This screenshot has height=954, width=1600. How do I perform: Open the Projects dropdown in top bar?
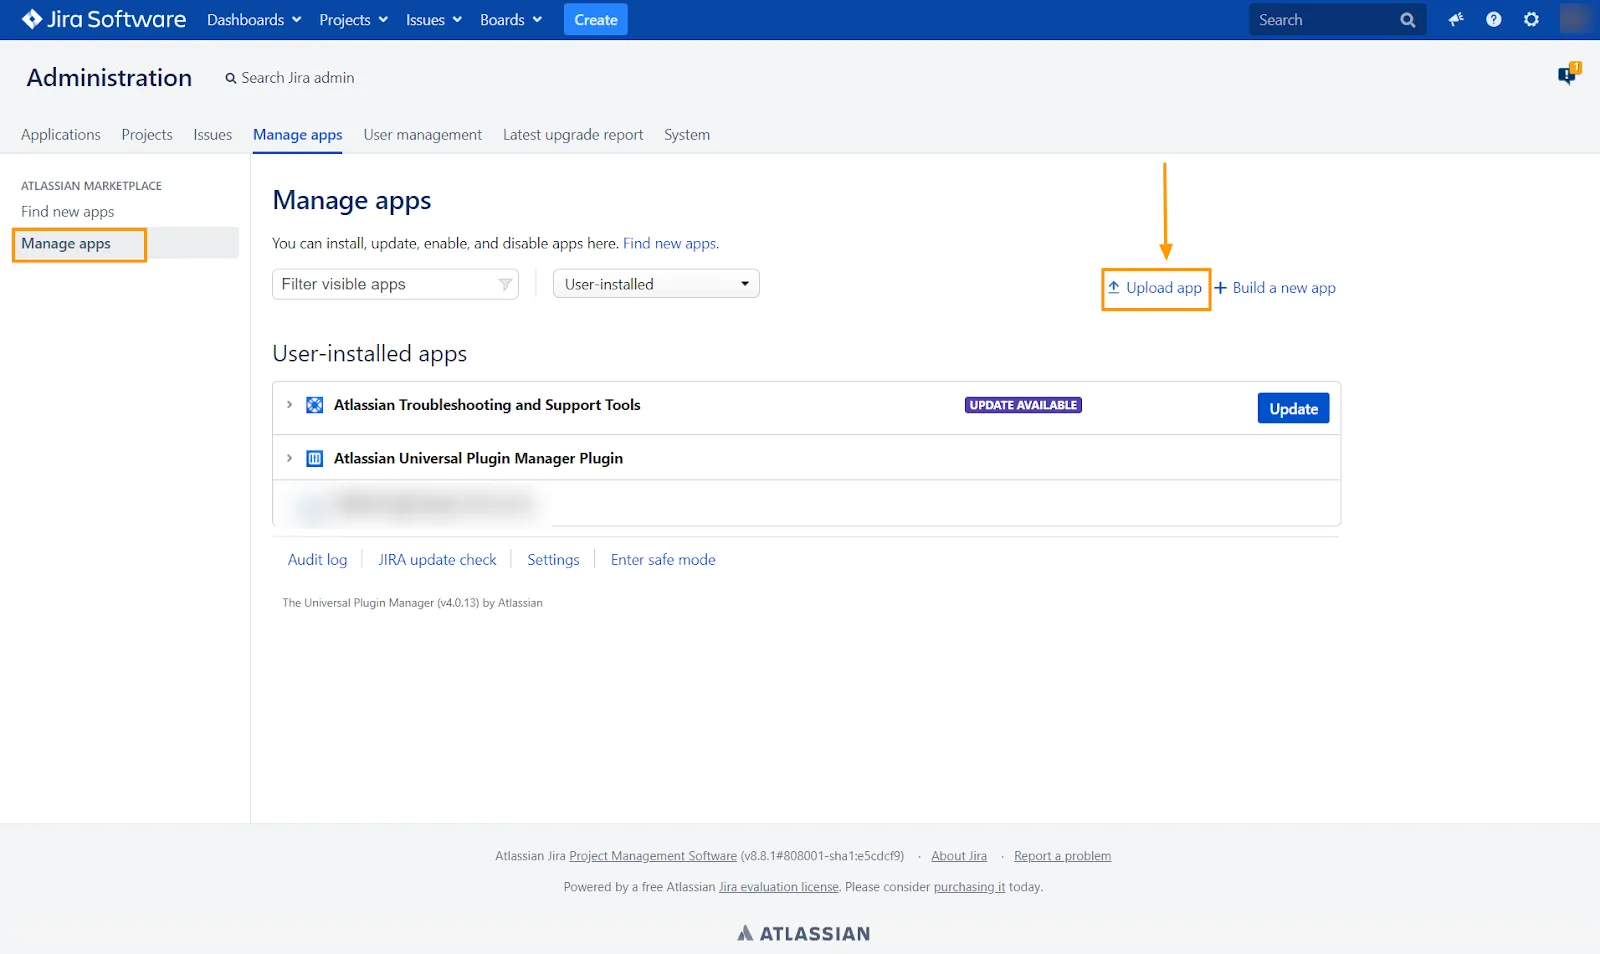pos(353,20)
